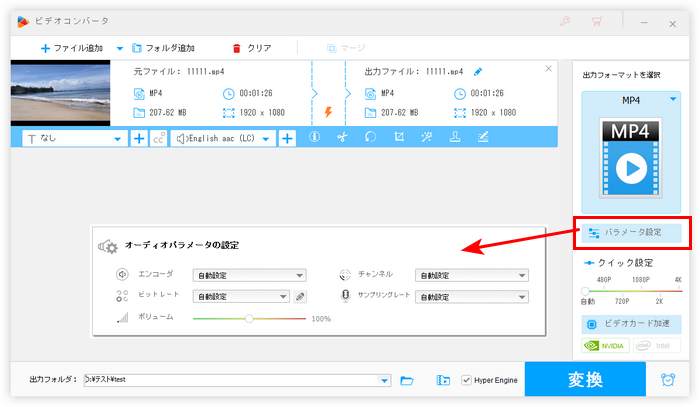Show file info with the info icon
The width and height of the screenshot is (700, 407).
(x=314, y=137)
